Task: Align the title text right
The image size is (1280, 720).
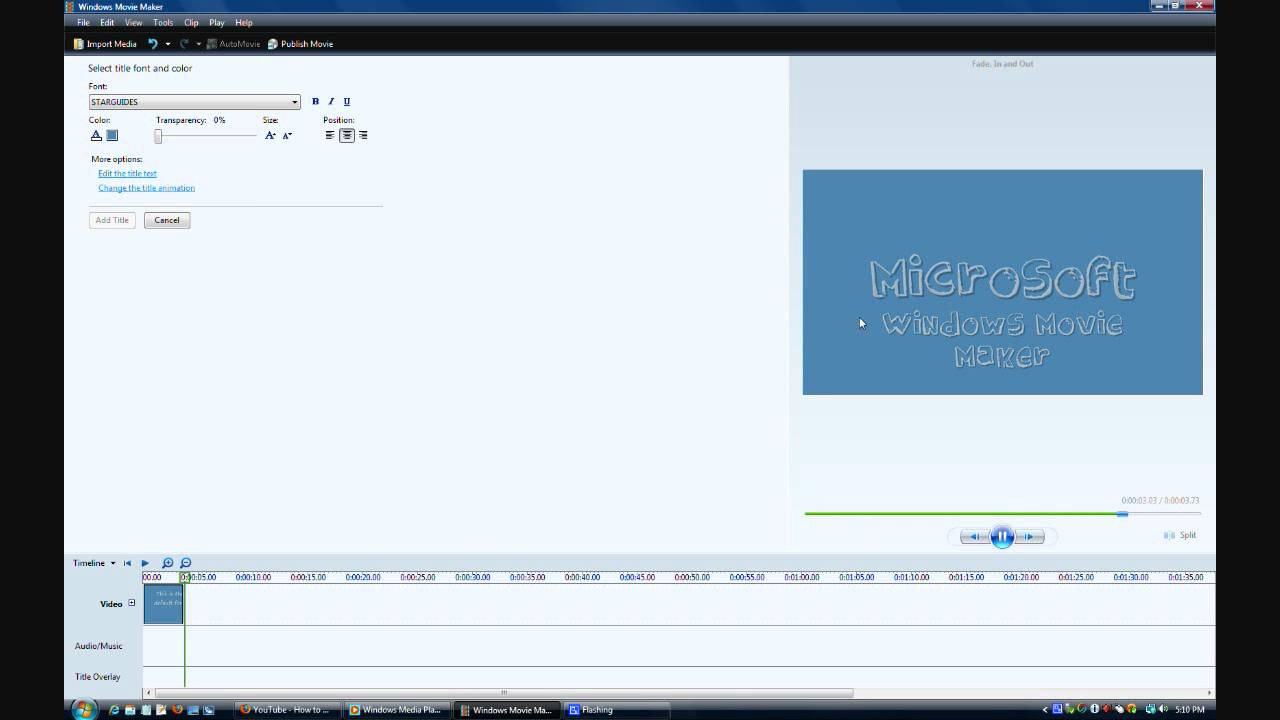Action: click(363, 135)
